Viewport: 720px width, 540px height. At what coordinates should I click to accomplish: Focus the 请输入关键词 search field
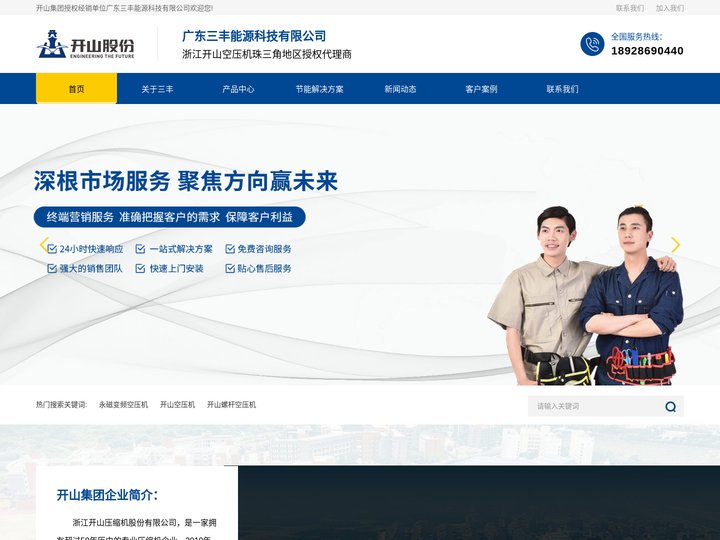tap(595, 406)
